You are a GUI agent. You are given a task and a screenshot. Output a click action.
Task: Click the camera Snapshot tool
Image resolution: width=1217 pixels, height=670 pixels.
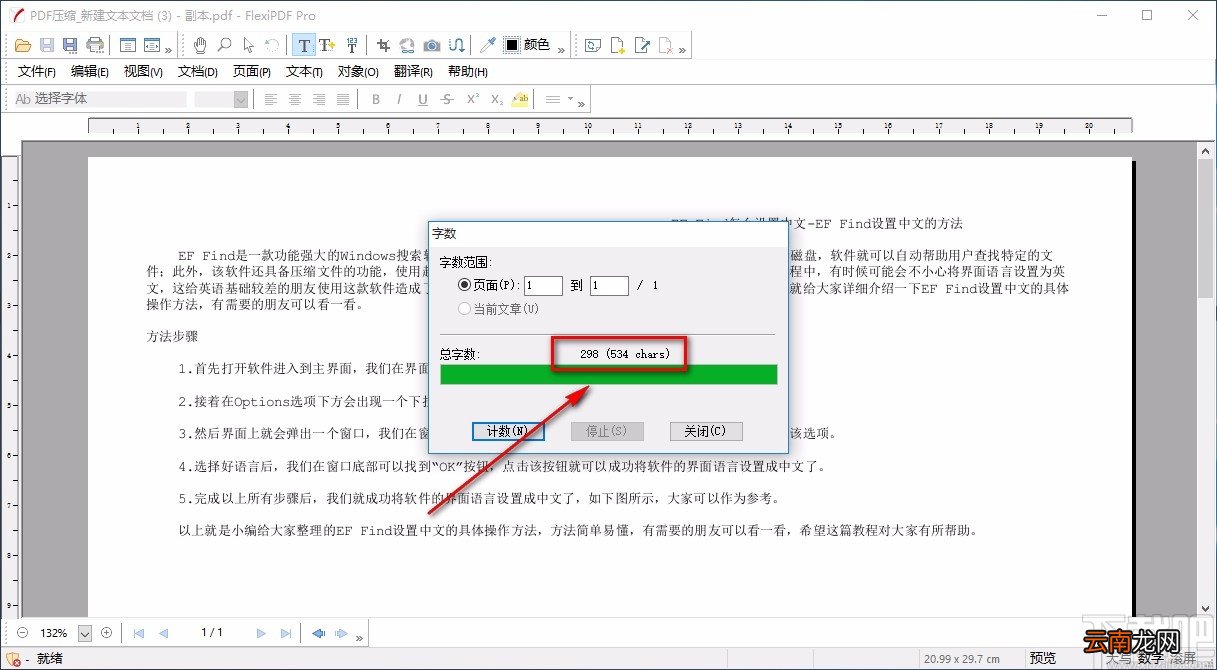coord(432,45)
